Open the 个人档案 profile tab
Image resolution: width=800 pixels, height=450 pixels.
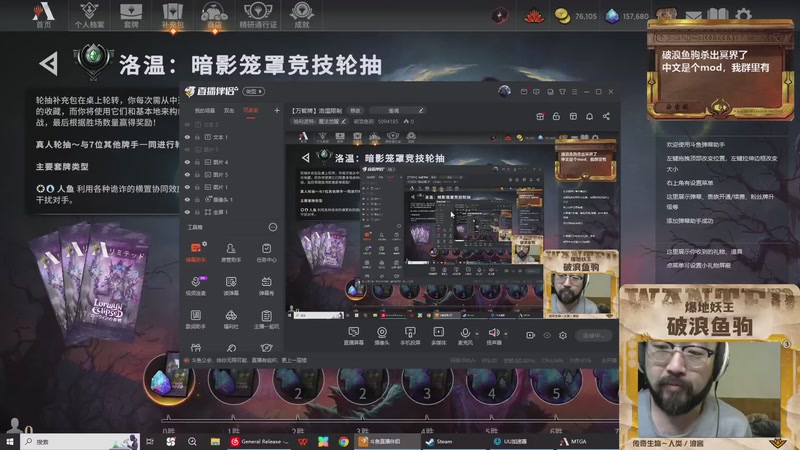pyautogui.click(x=89, y=15)
